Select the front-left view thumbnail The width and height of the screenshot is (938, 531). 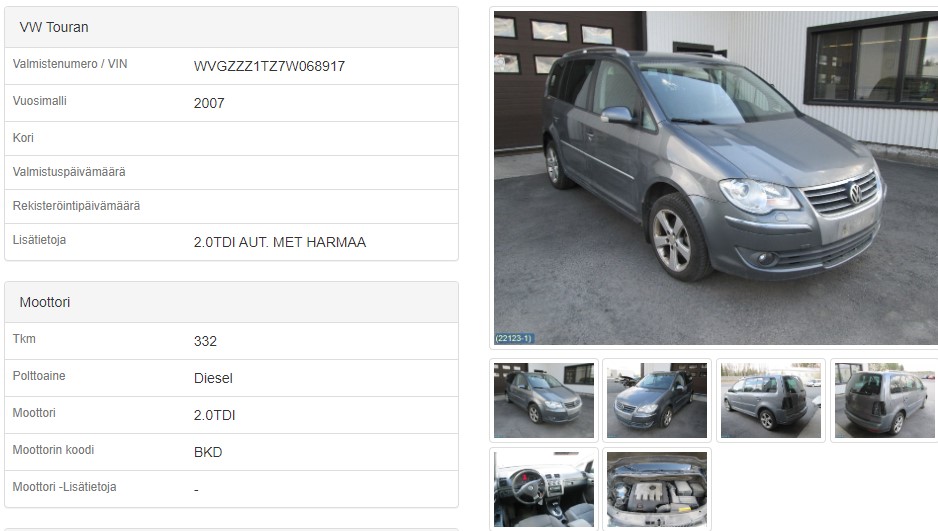657,400
